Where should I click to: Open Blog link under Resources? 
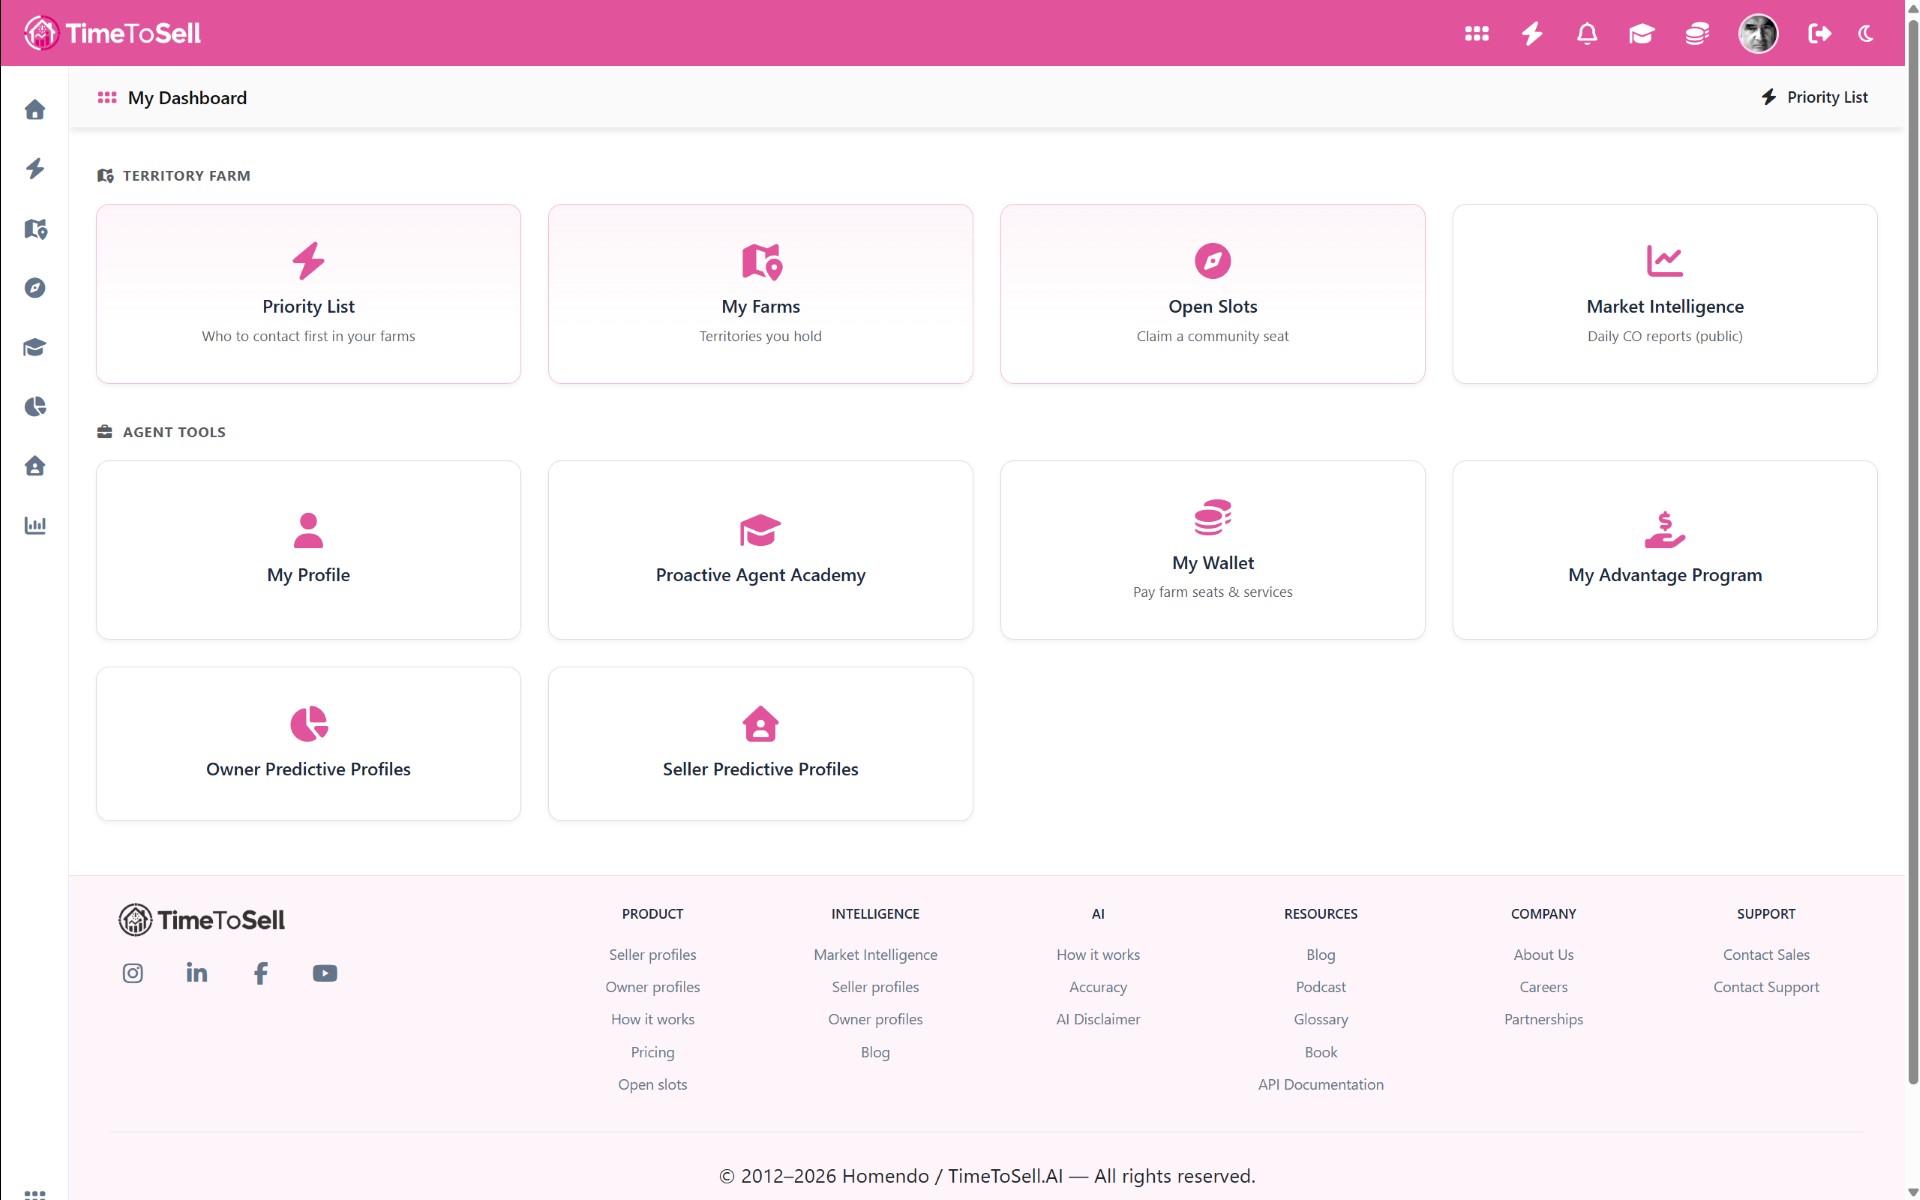pos(1320,955)
